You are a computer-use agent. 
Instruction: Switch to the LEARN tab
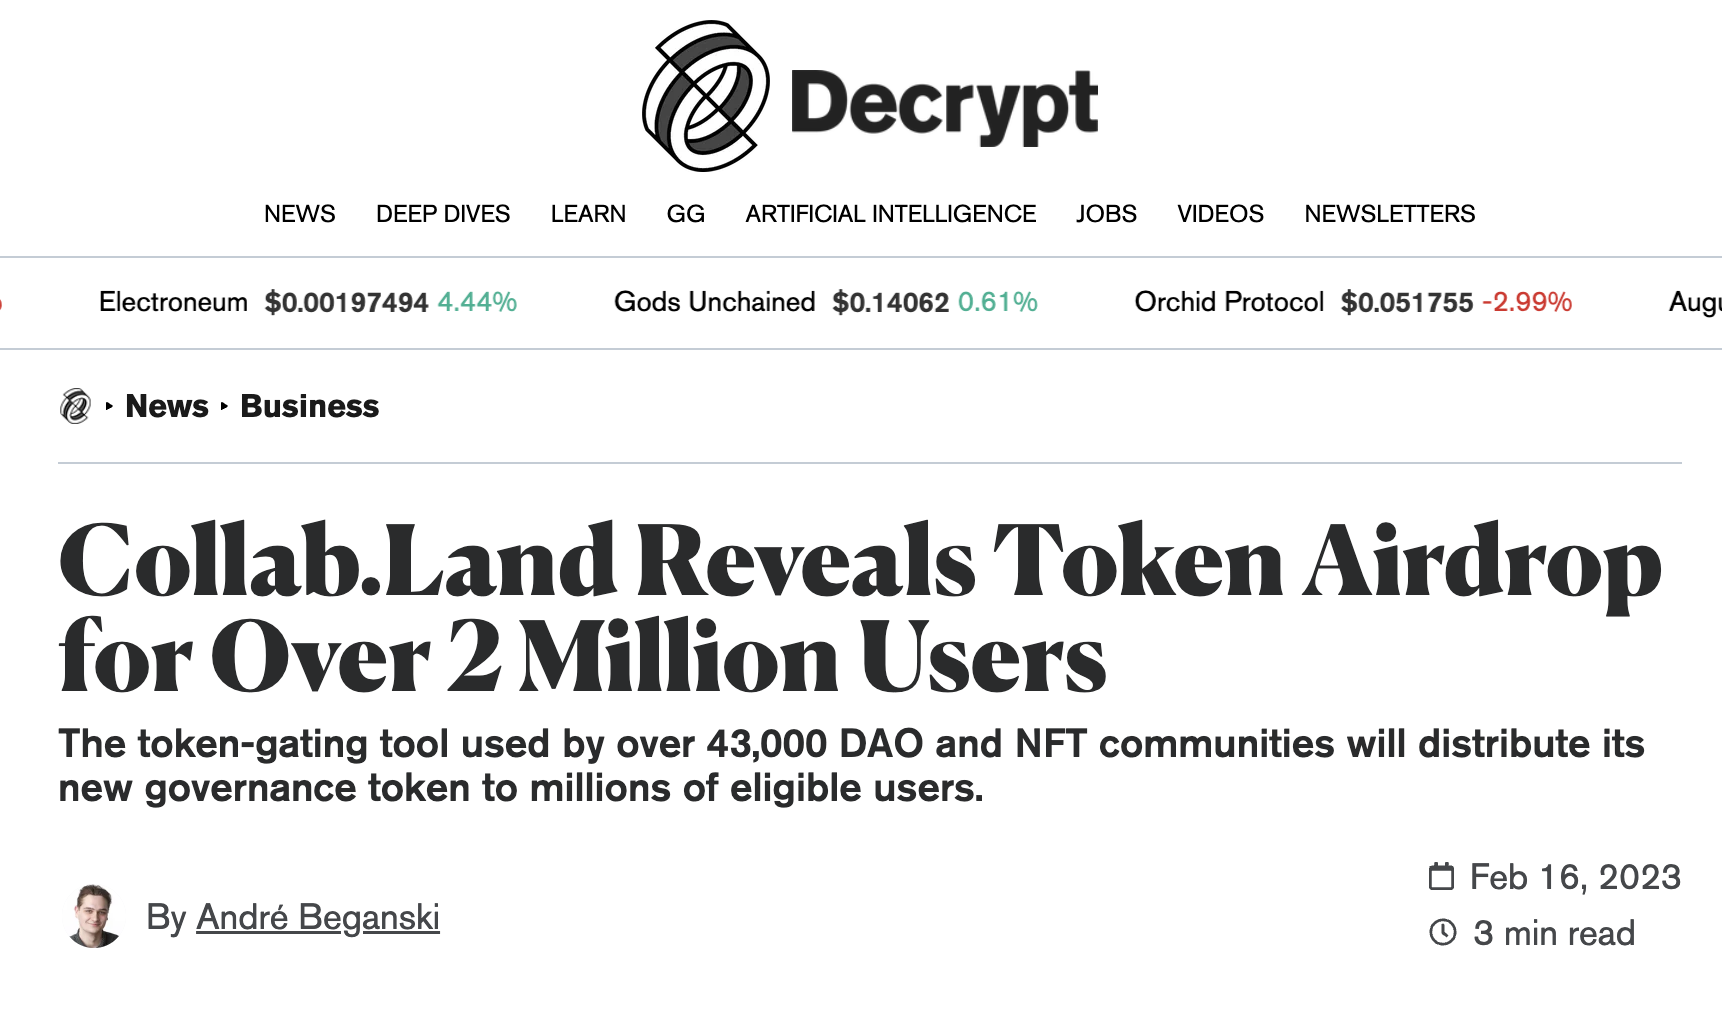point(588,213)
